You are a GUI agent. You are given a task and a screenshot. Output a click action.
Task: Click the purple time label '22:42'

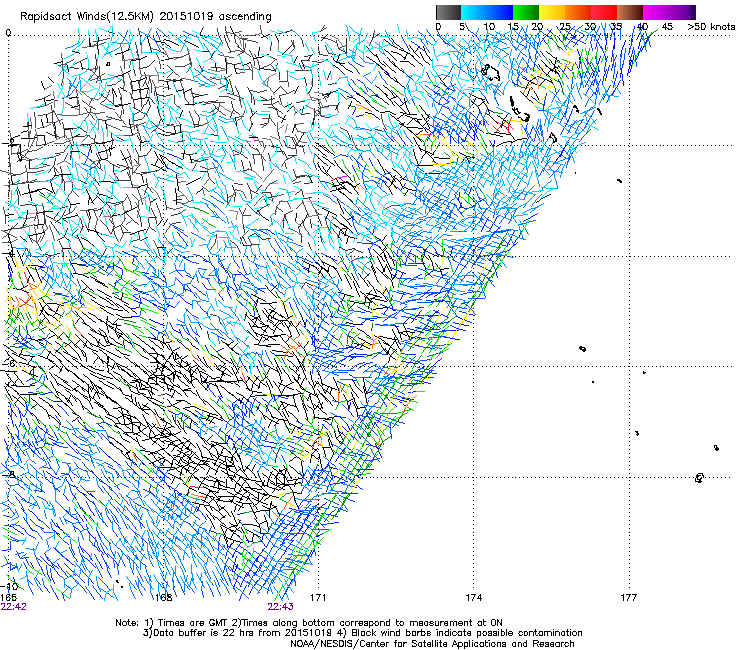14,607
